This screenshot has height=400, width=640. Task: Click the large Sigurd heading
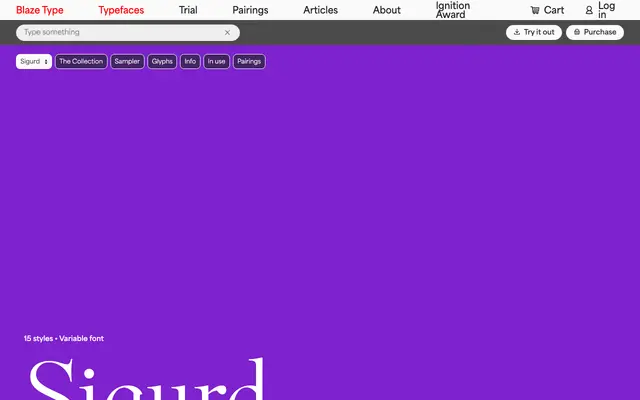pos(147,379)
